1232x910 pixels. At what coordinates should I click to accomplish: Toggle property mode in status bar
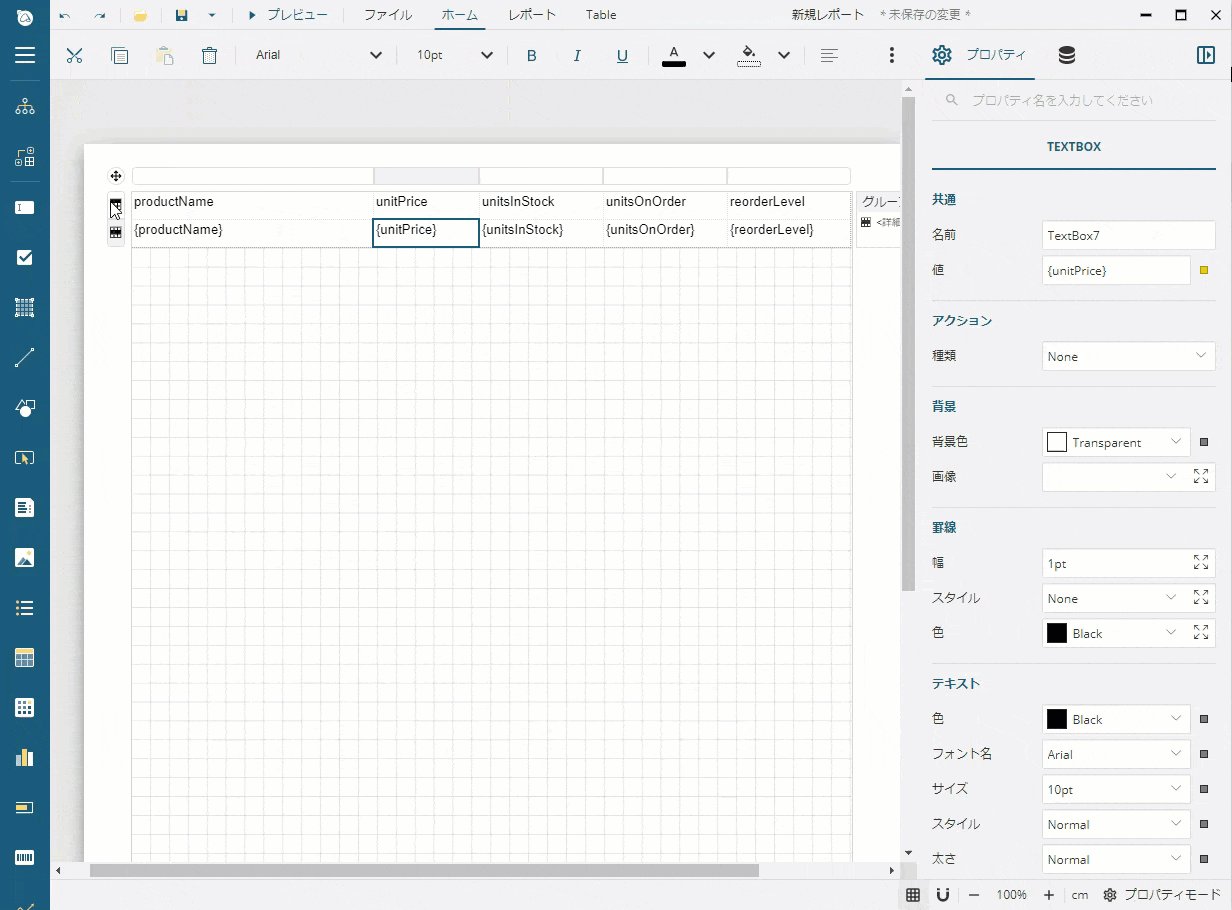point(1162,895)
